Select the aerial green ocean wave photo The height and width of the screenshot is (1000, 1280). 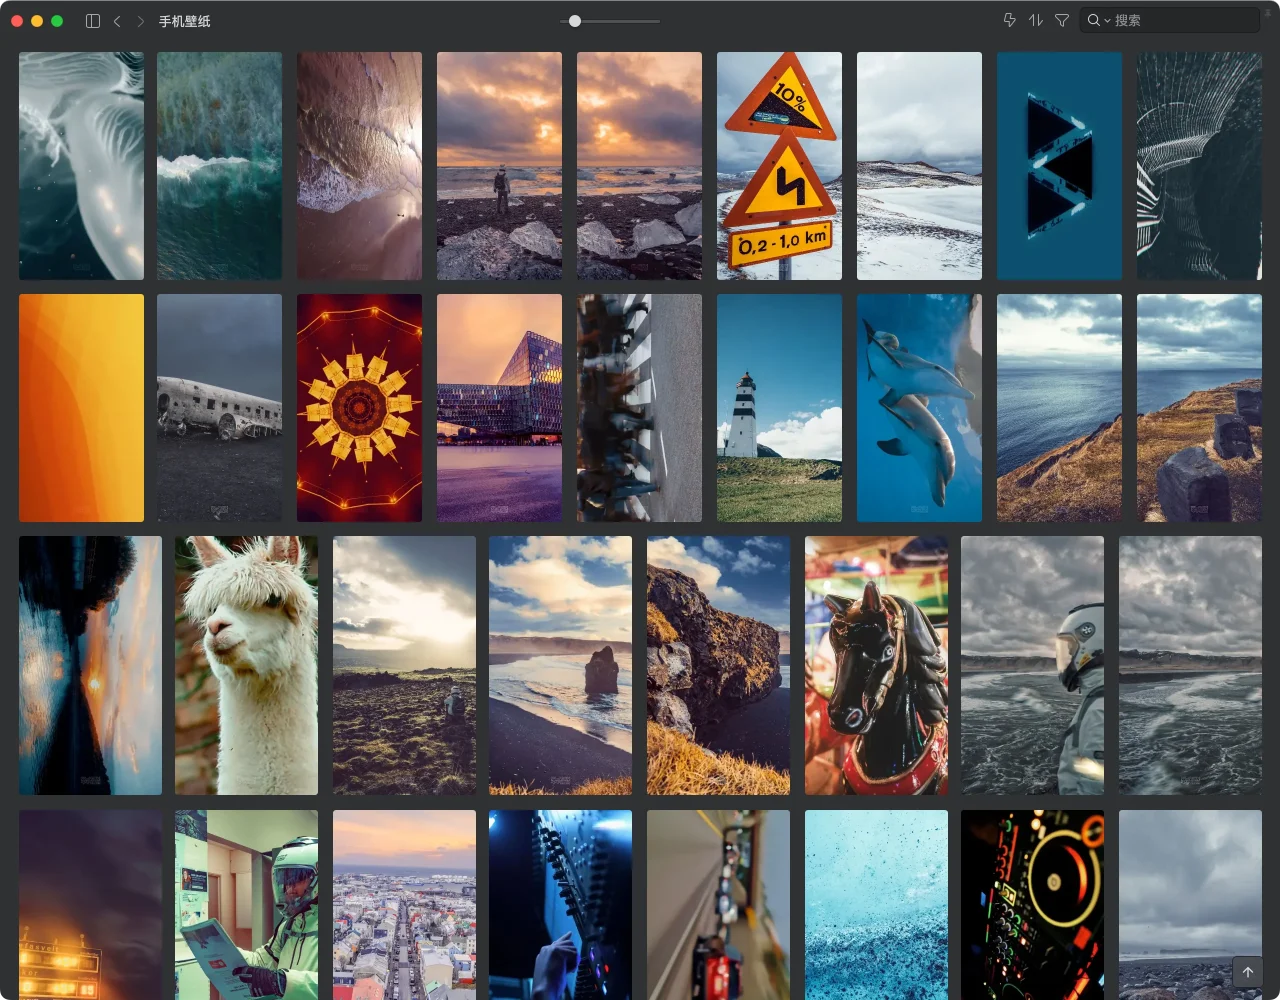tap(219, 166)
